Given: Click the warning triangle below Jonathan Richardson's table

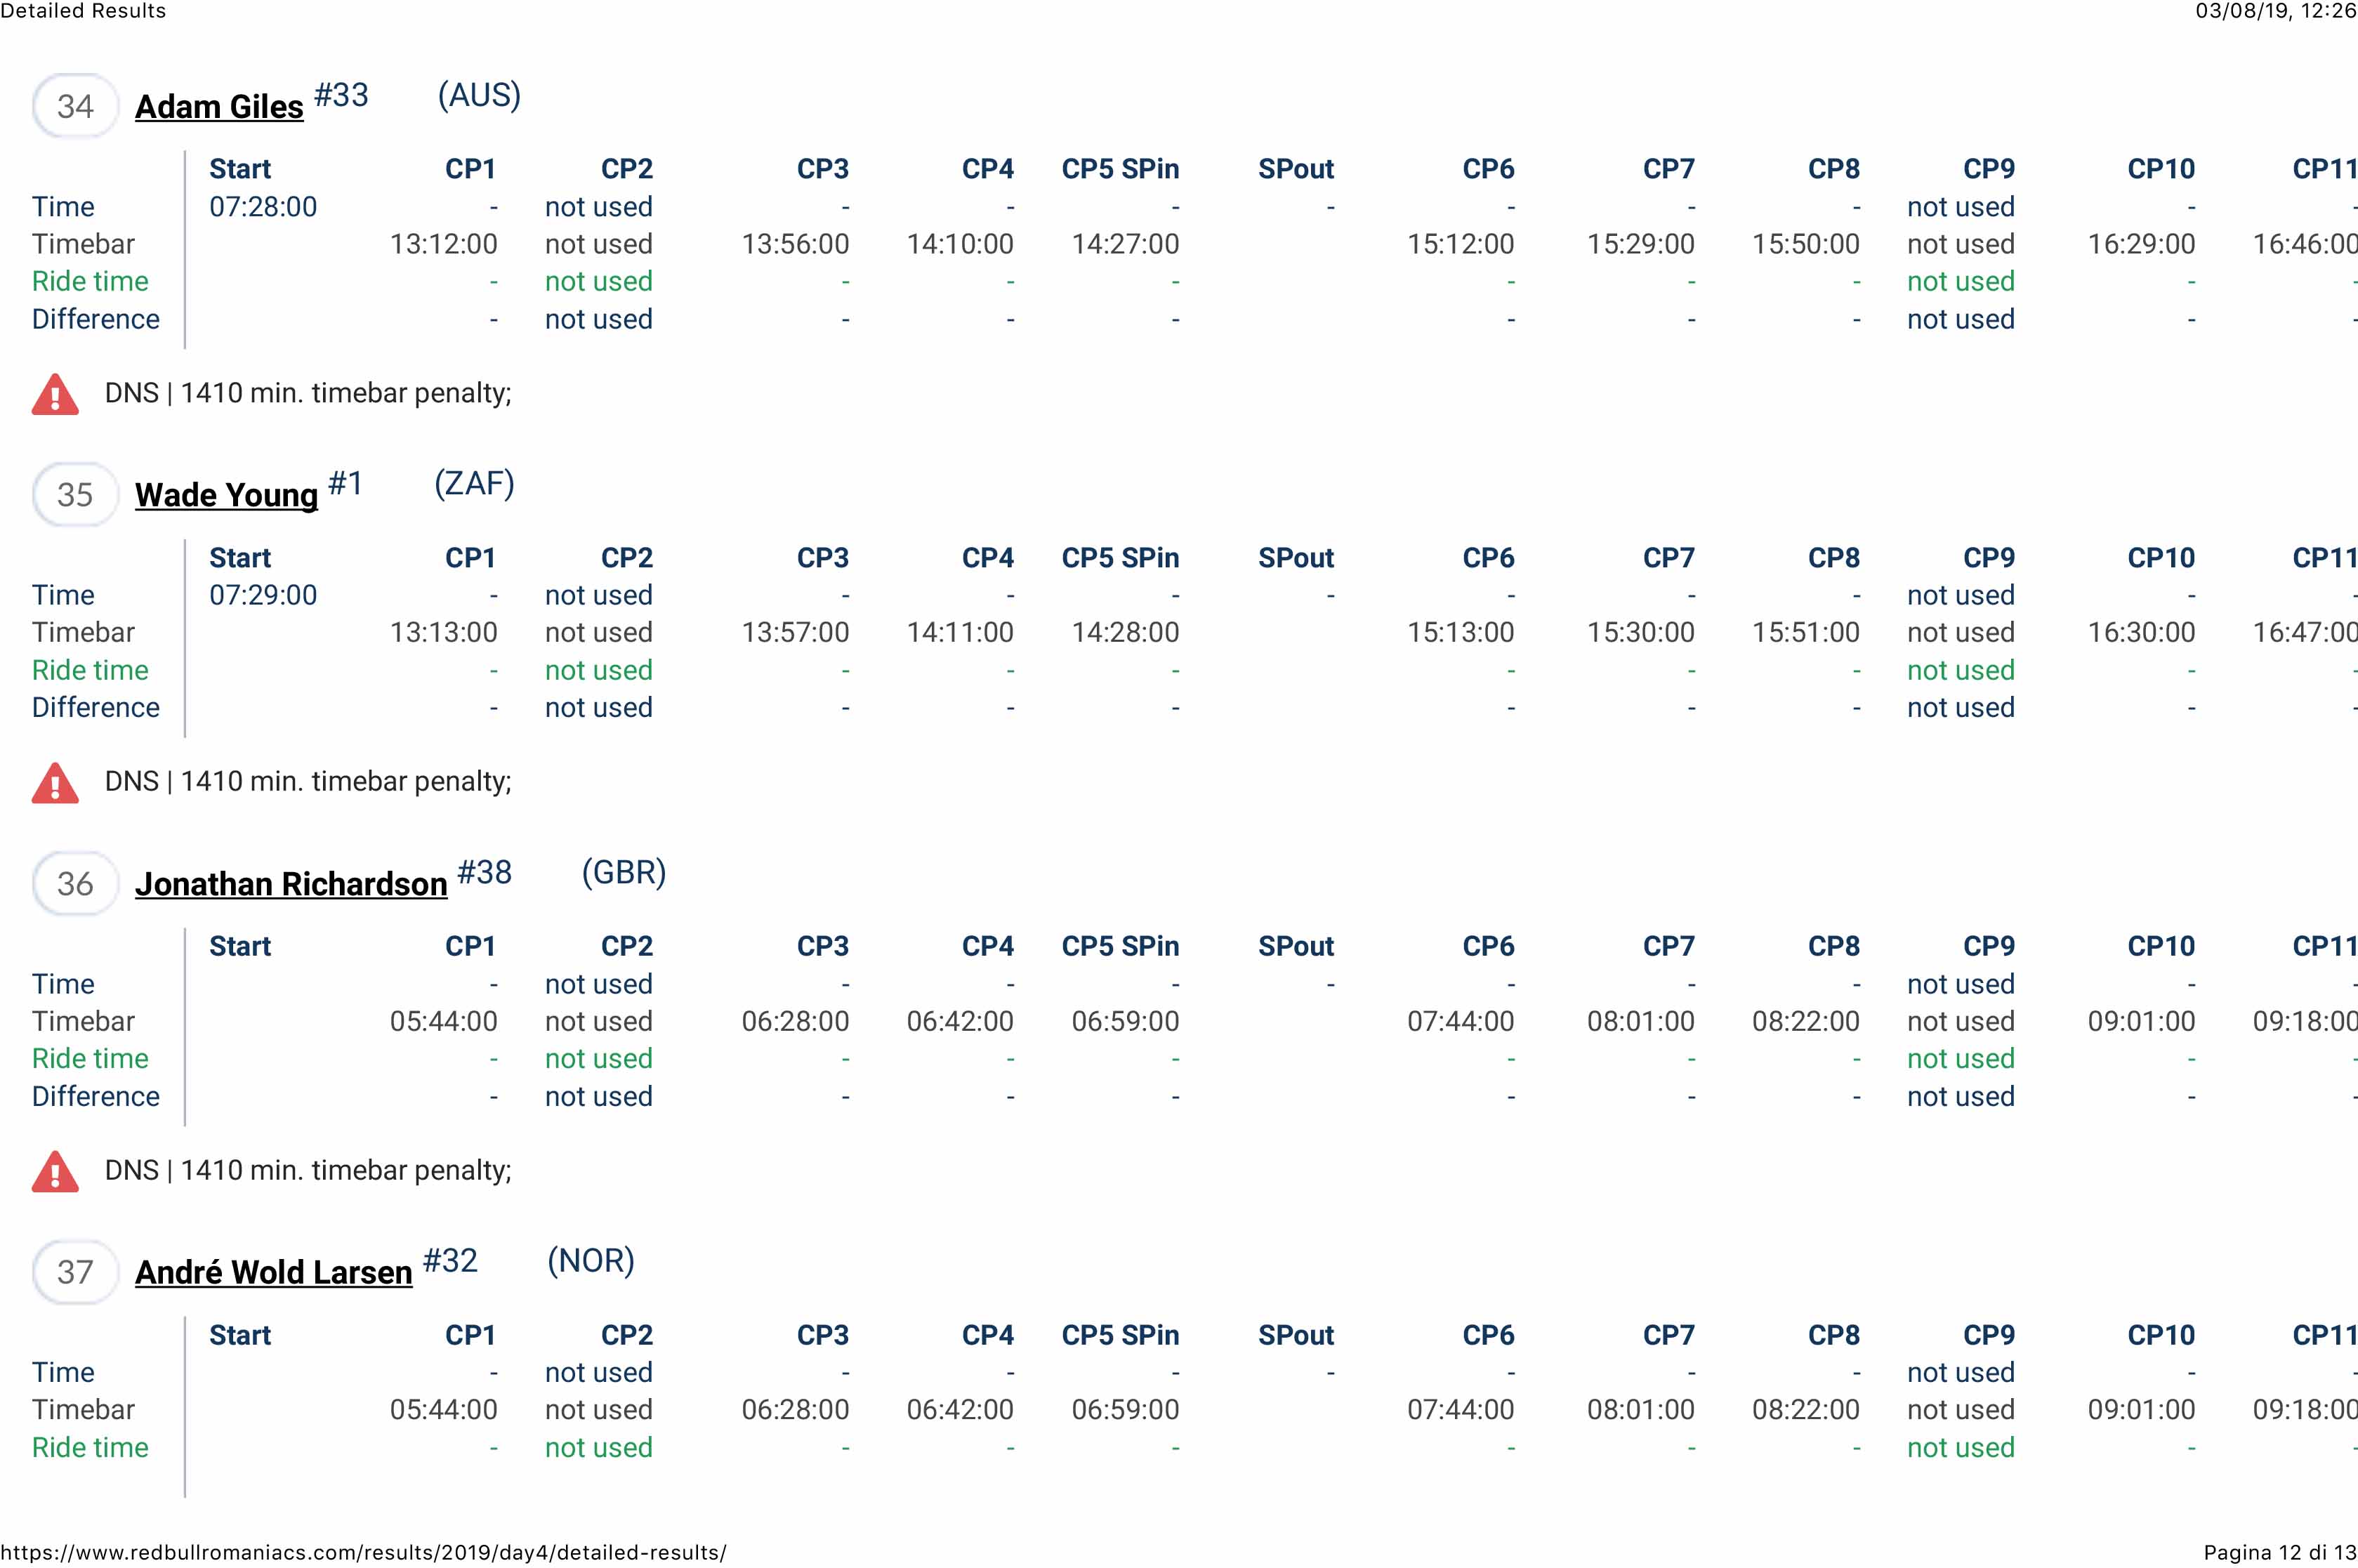Looking at the screenshot, I should pos(55,1171).
